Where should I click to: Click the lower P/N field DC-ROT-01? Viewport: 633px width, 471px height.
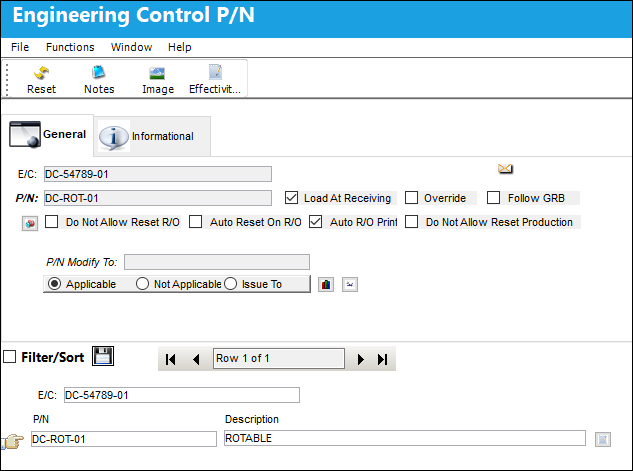(124, 439)
